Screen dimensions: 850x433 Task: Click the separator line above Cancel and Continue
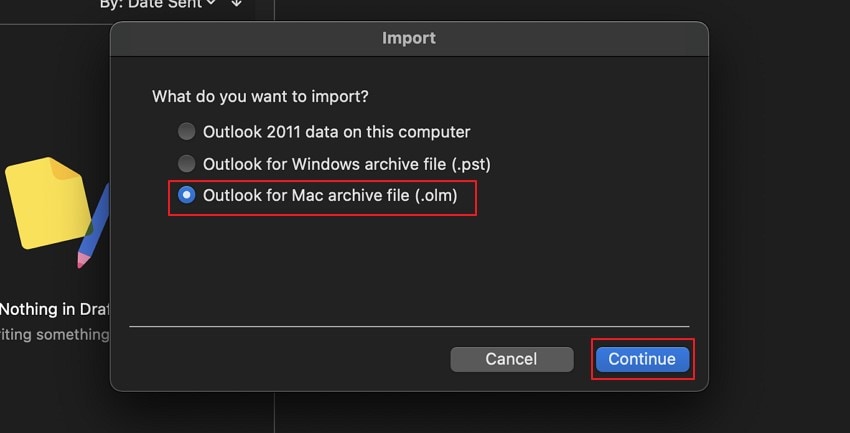(x=409, y=326)
